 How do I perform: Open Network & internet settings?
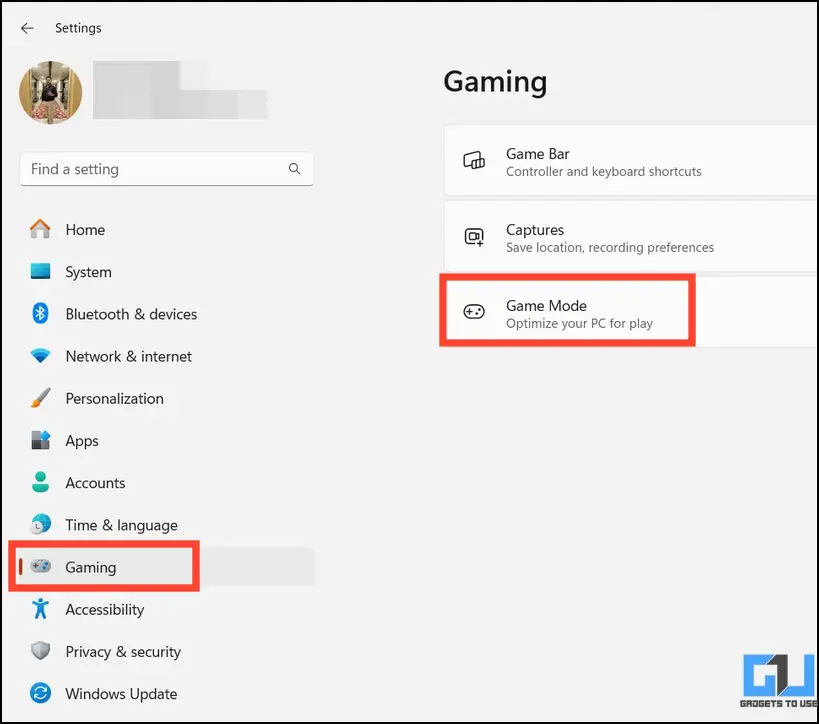tap(167, 356)
